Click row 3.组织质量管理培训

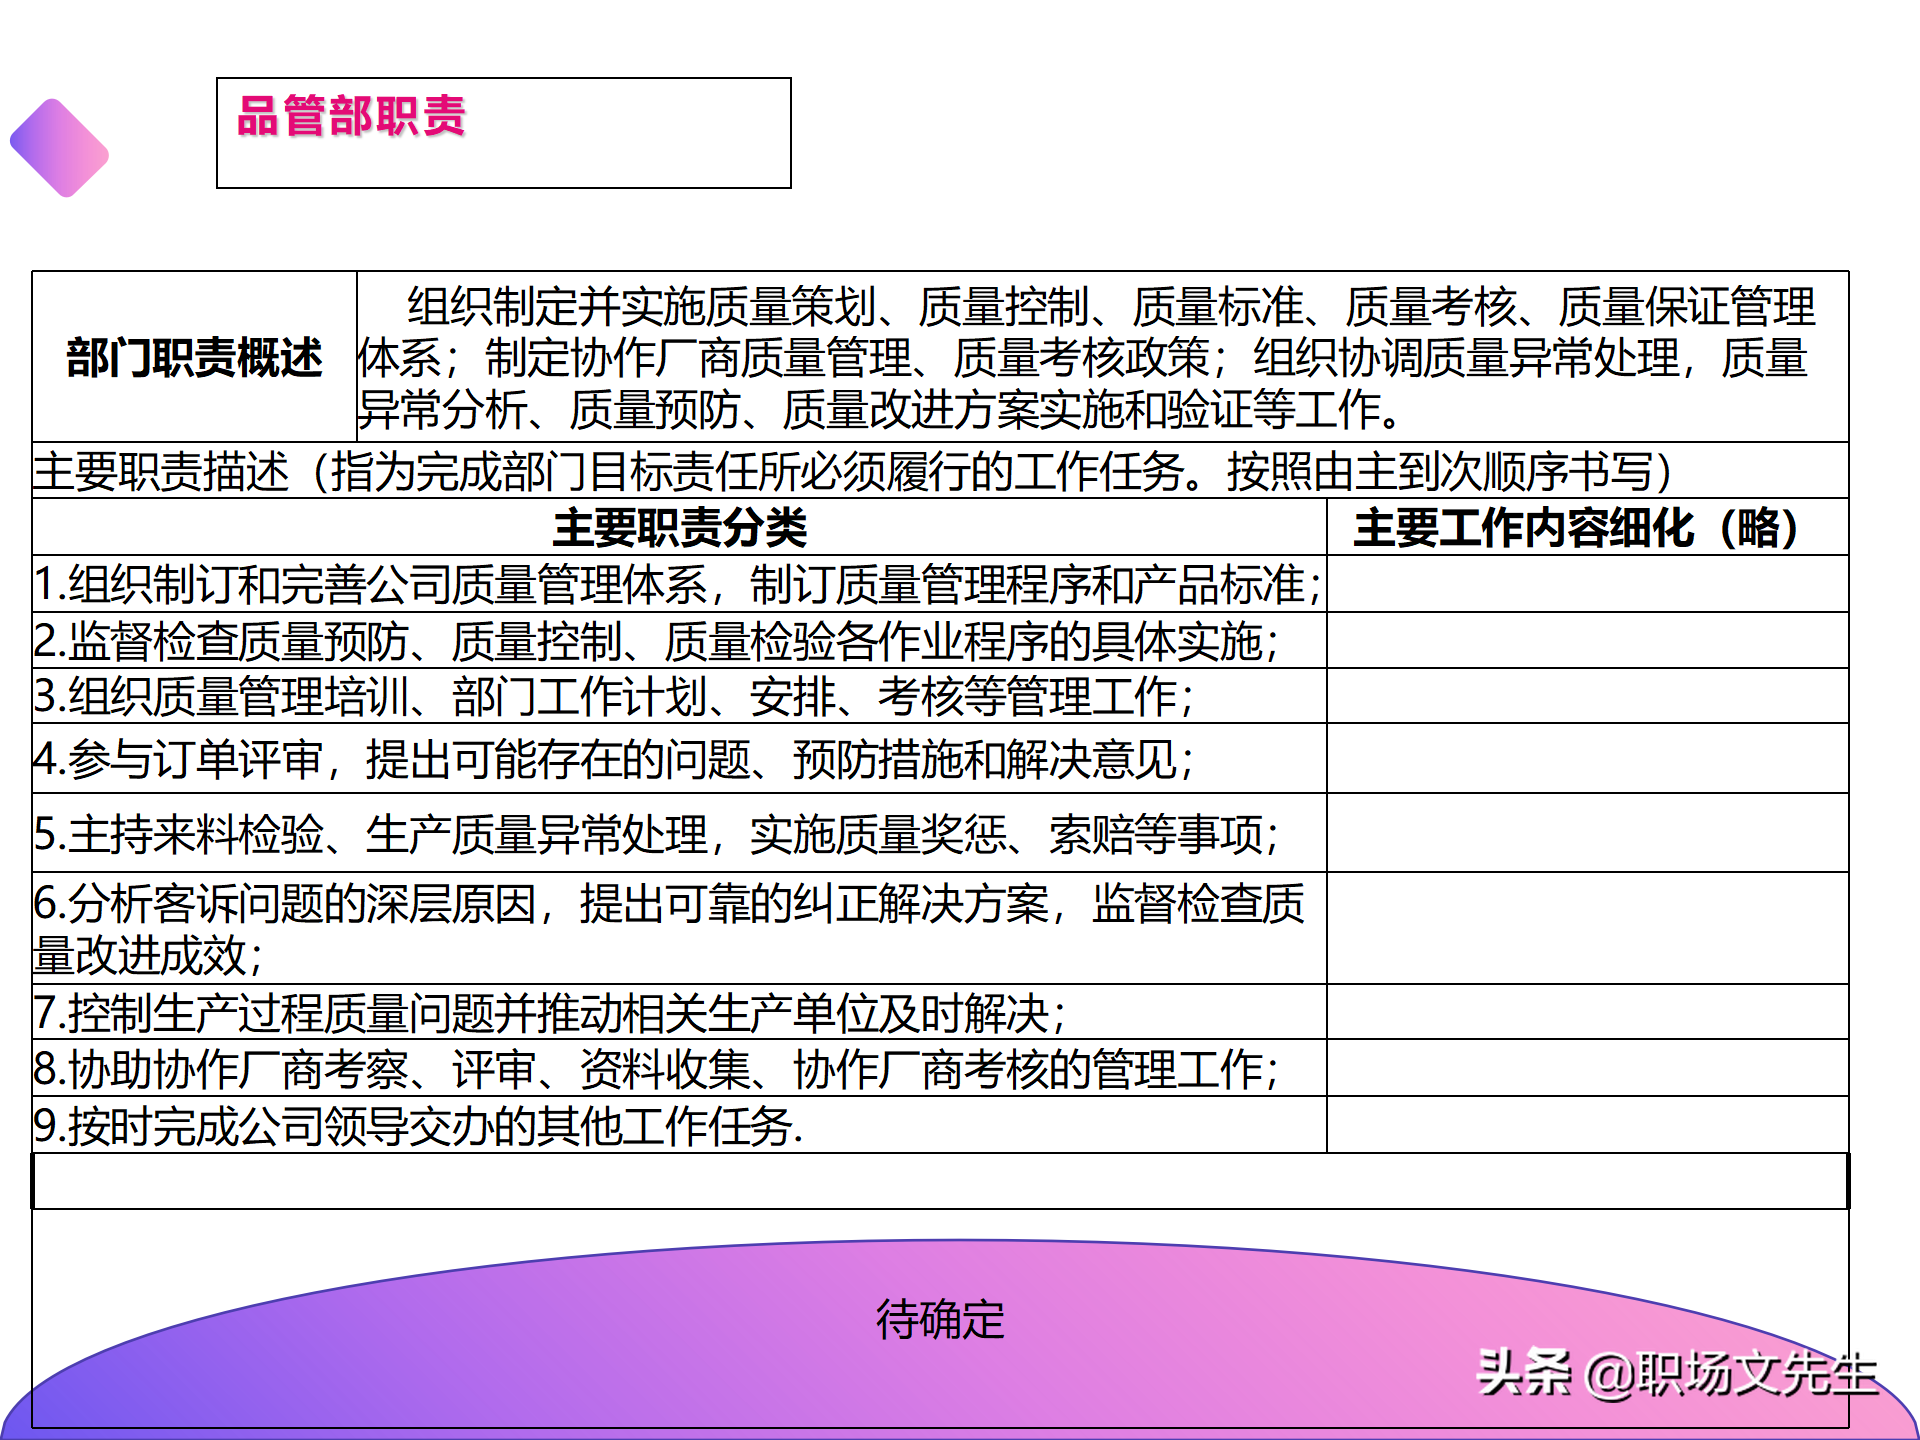pyautogui.click(x=679, y=696)
